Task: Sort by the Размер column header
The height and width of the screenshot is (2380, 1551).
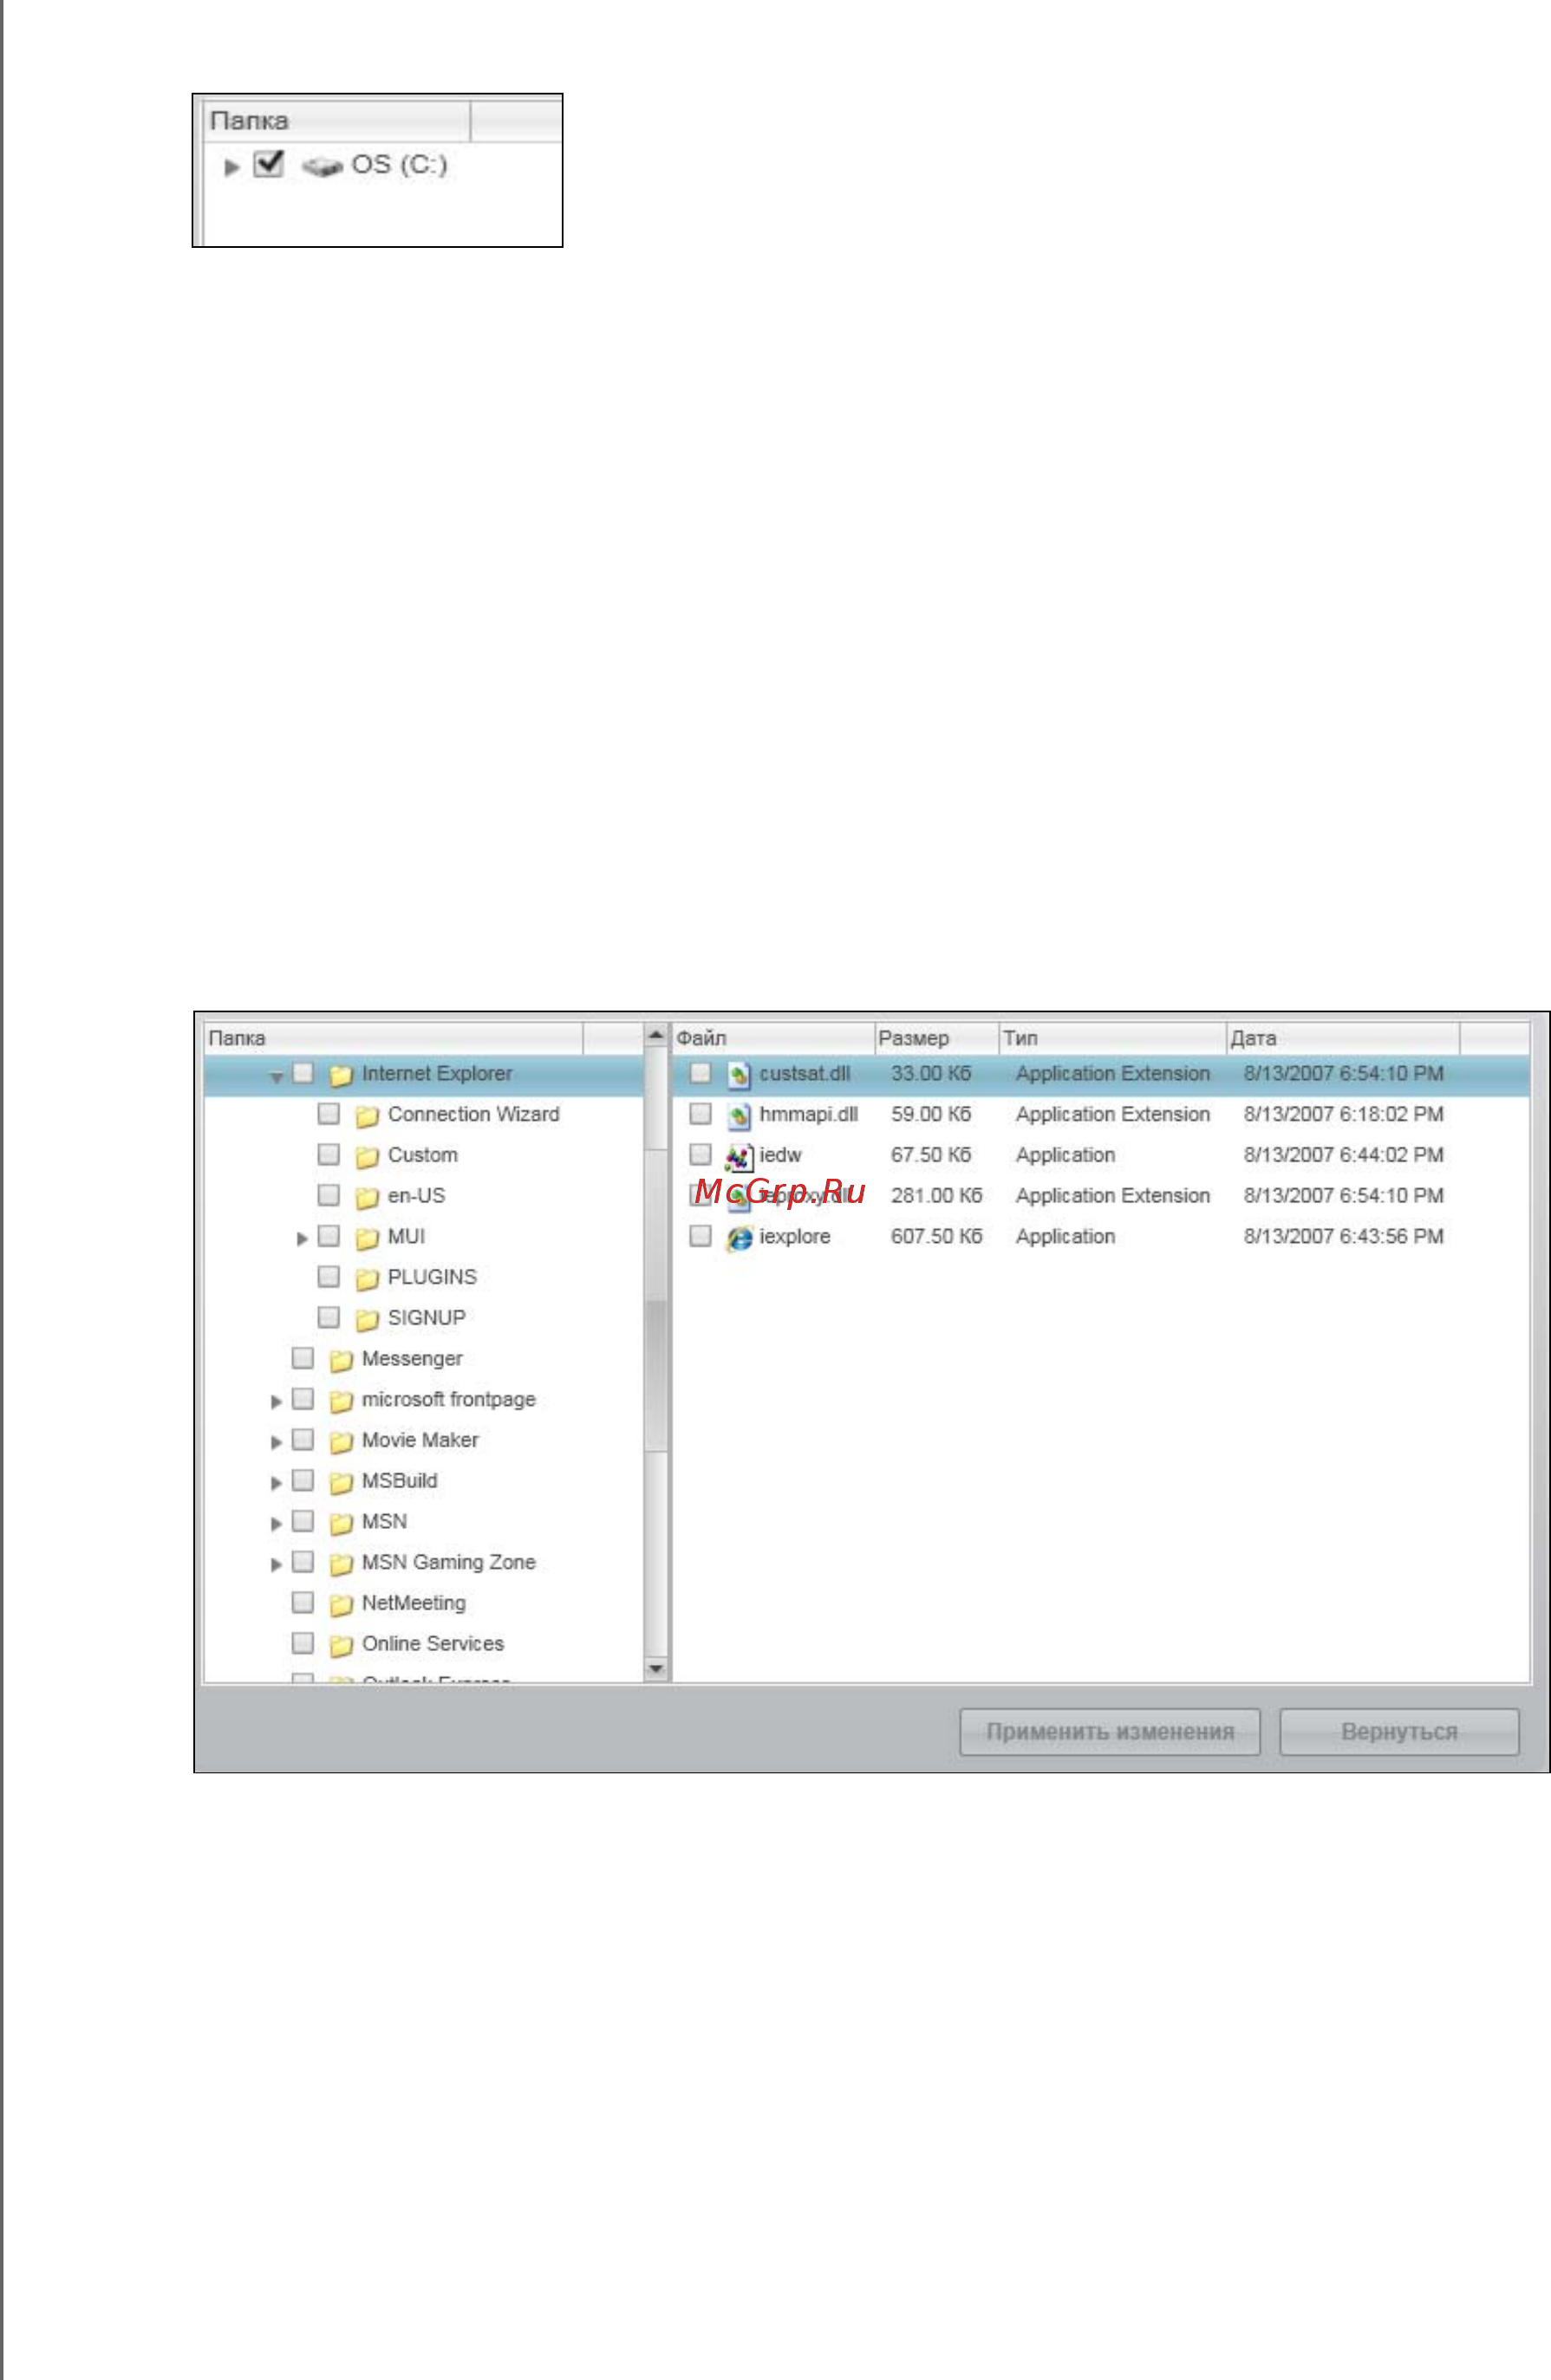Action: (x=937, y=1038)
